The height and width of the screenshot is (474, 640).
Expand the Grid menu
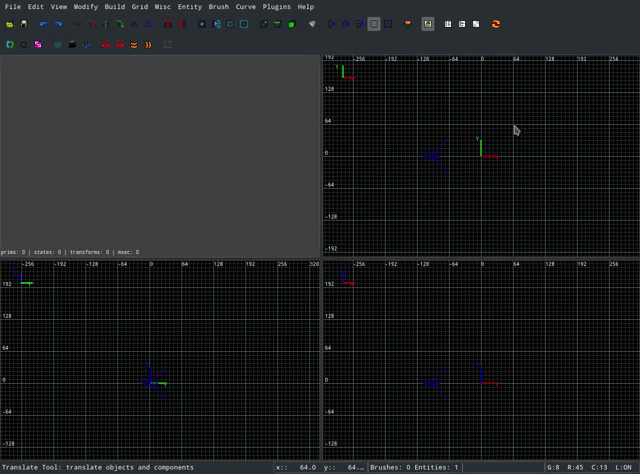click(140, 7)
